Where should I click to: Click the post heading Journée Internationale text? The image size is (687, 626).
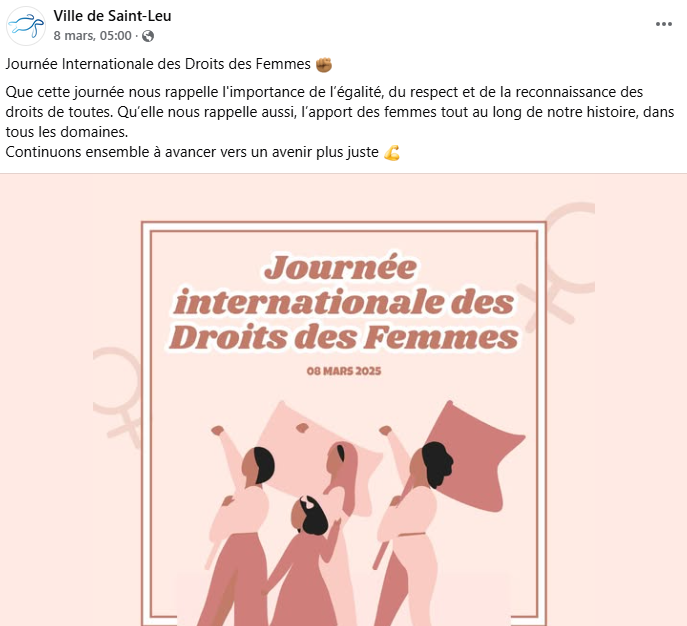pos(158,64)
